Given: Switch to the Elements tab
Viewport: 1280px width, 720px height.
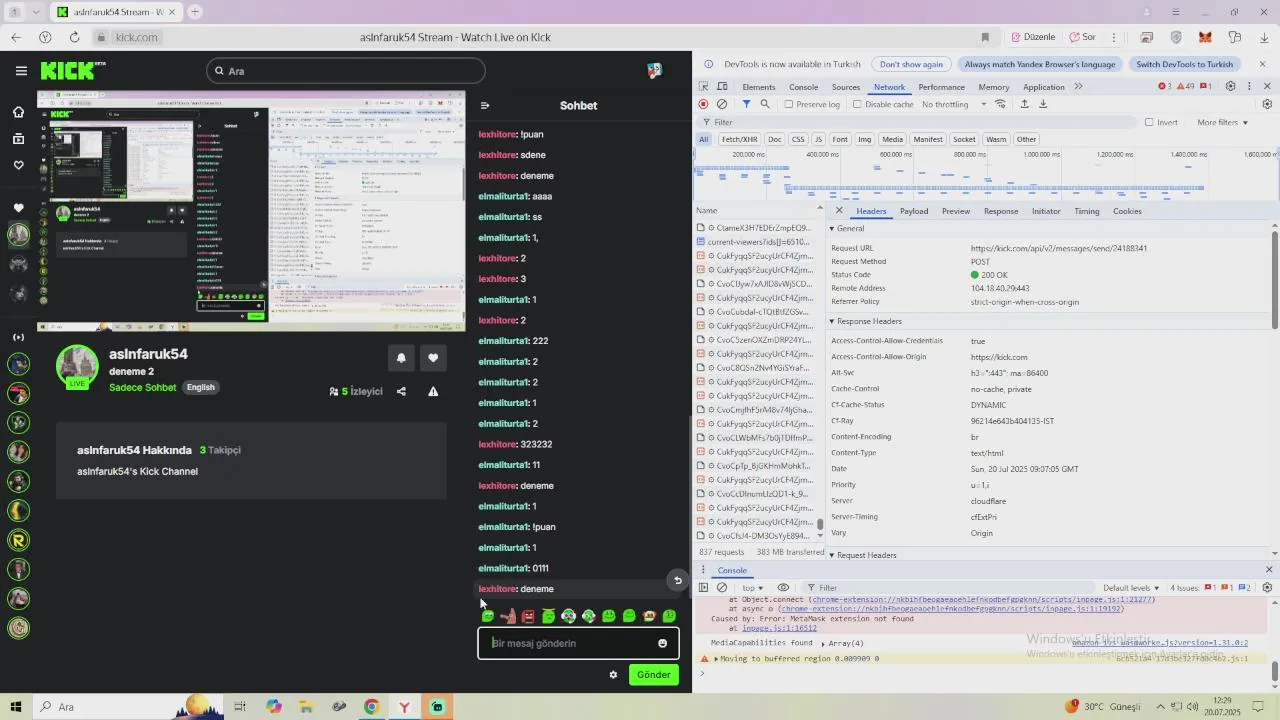Looking at the screenshot, I should click(x=758, y=87).
